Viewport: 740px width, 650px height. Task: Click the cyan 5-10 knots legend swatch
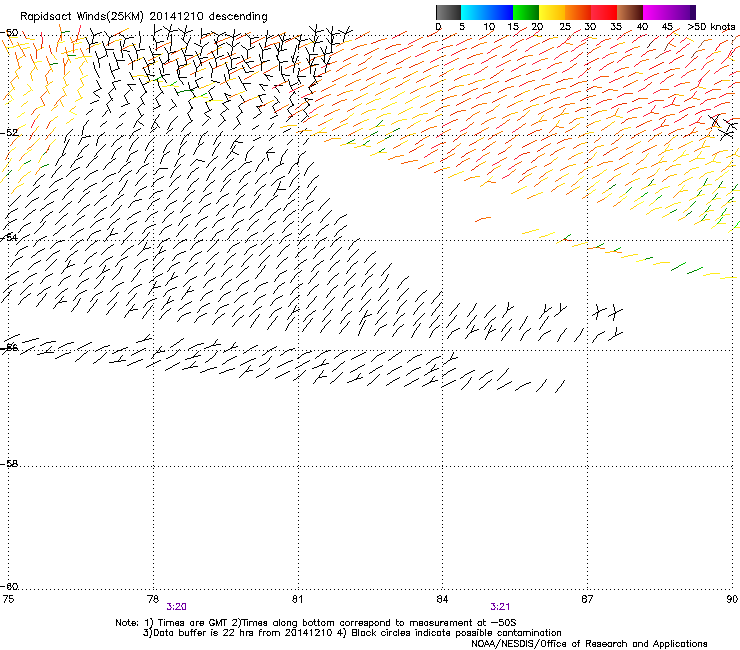tap(474, 12)
